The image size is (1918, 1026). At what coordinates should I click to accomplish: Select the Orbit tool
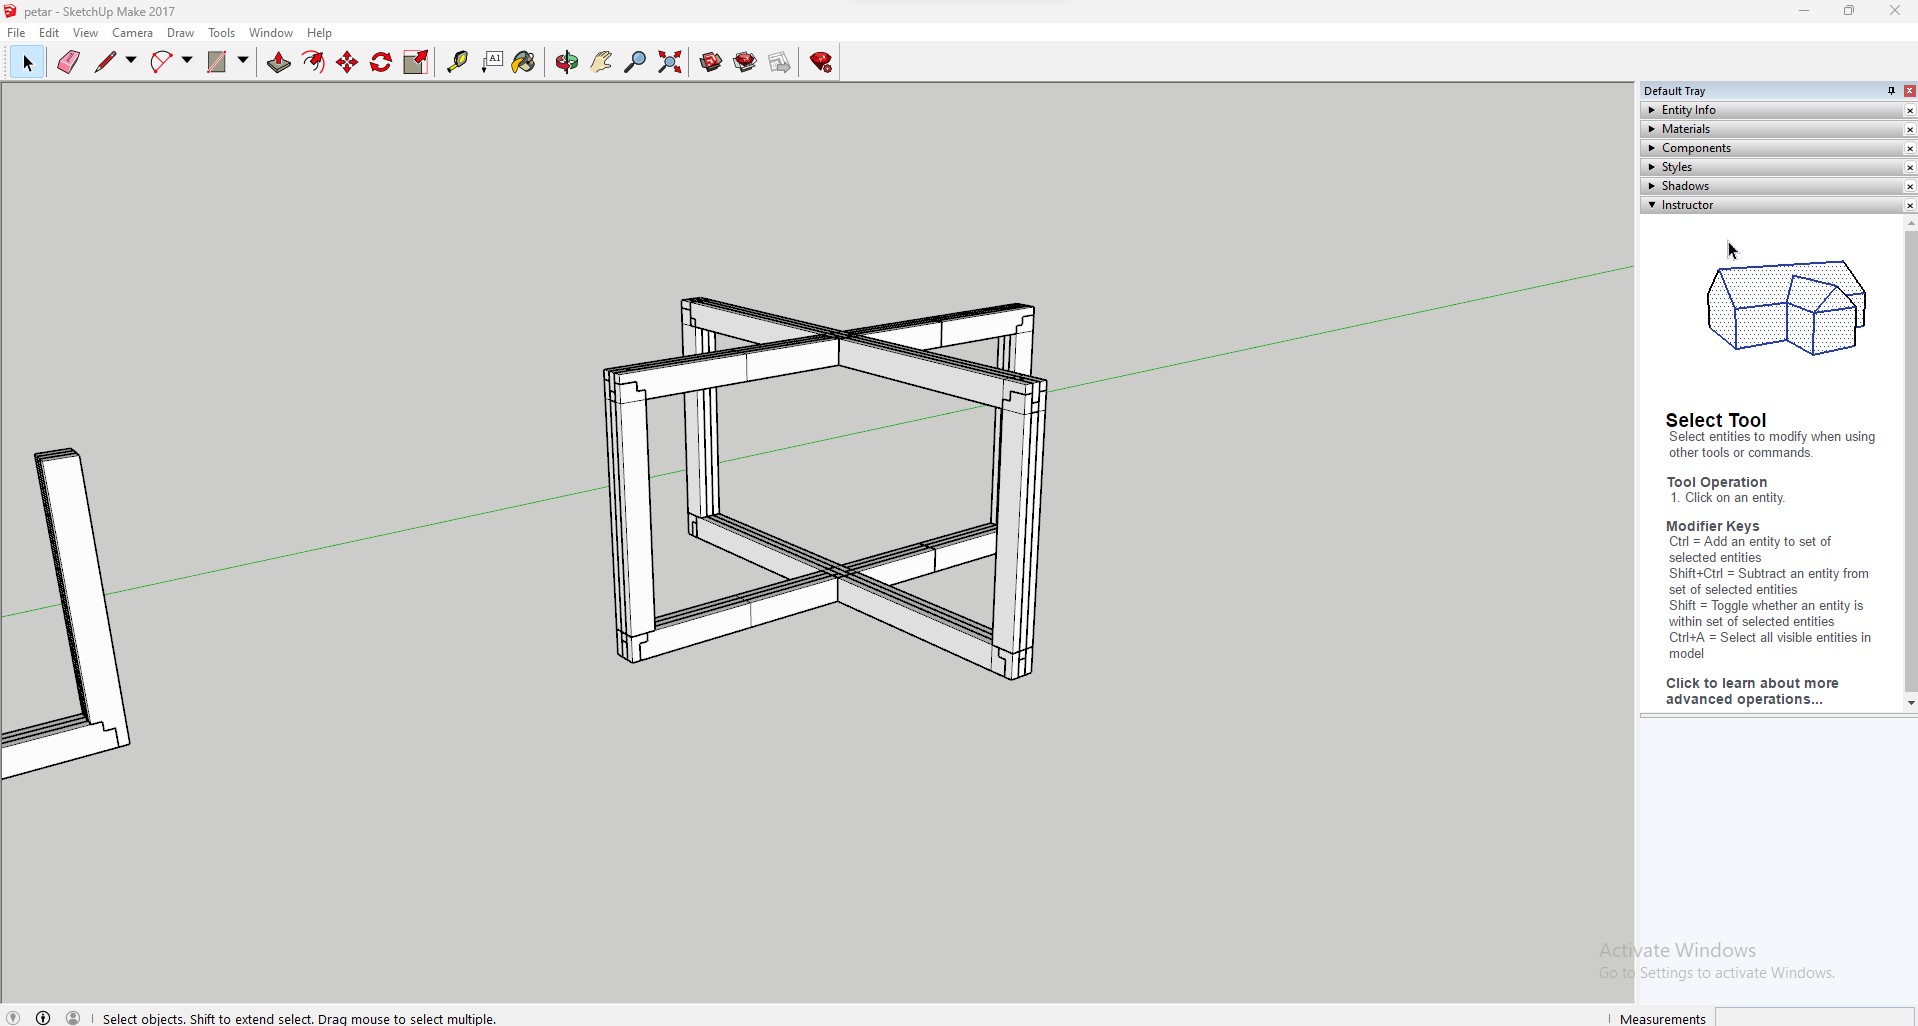click(568, 63)
